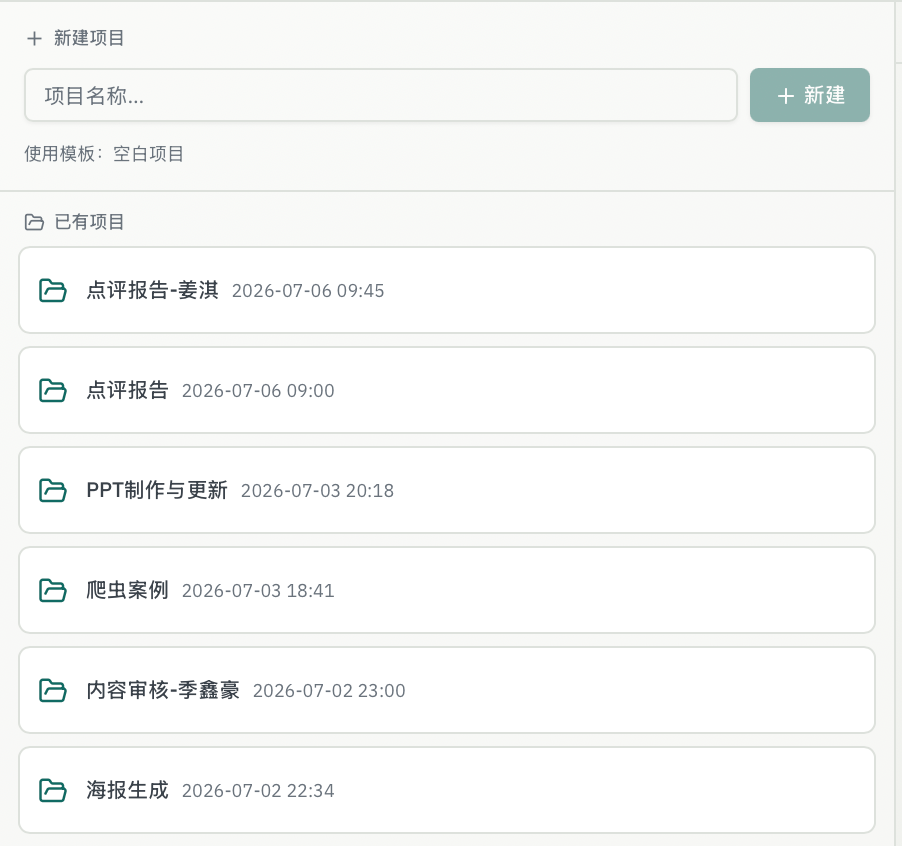The image size is (902, 846).
Task: Click the 新建项目 section heading
Action: 89,39
